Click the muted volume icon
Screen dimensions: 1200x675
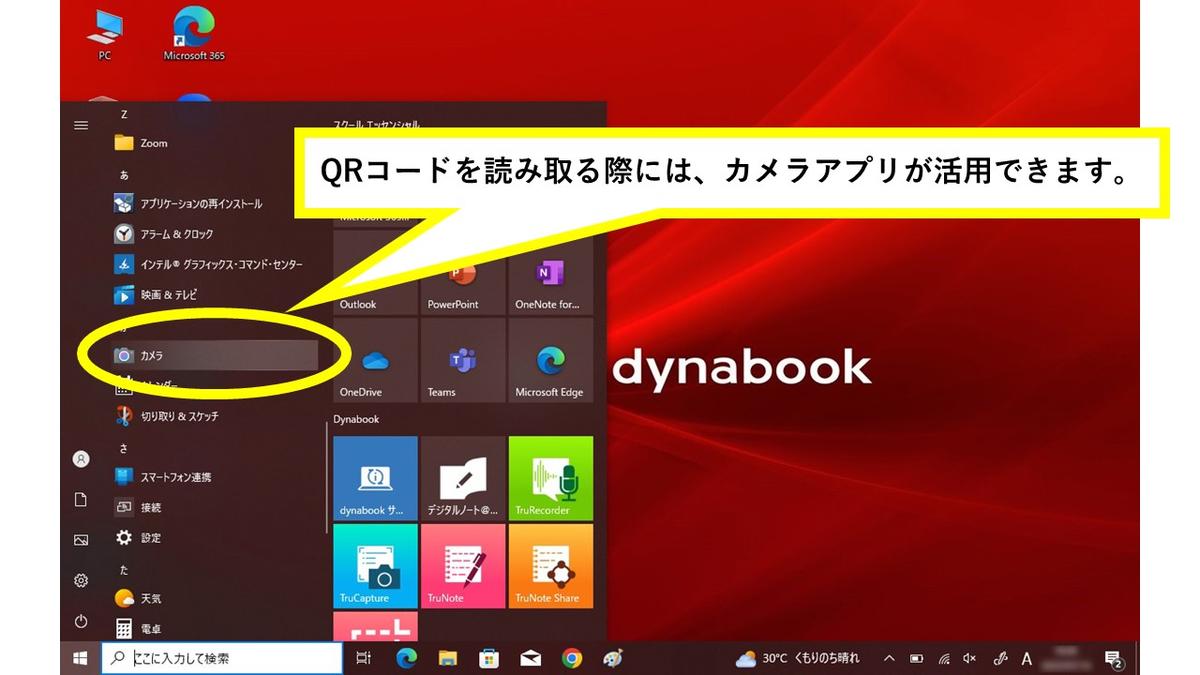(969, 658)
